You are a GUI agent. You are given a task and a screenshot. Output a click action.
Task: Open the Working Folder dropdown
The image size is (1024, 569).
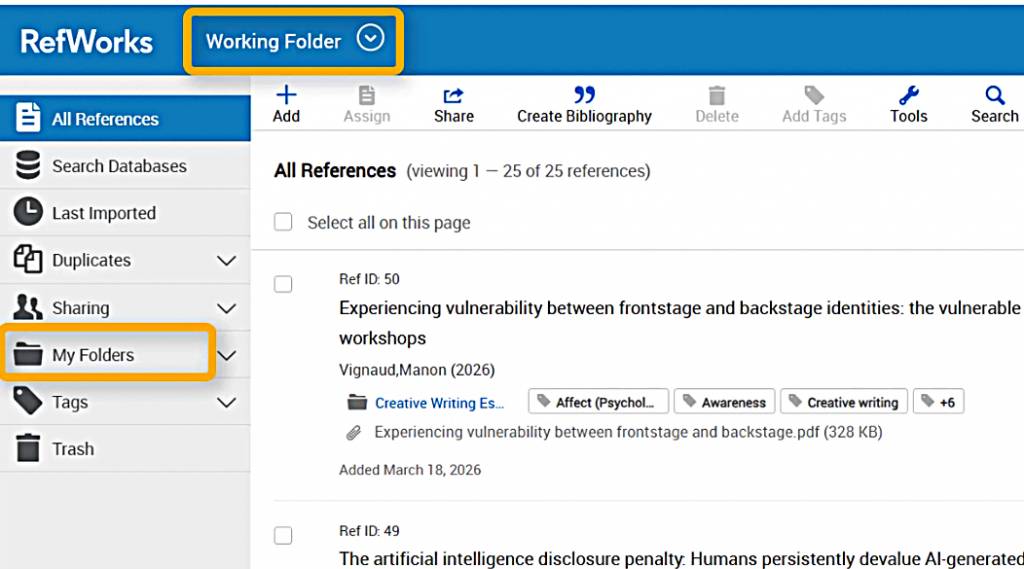click(x=371, y=40)
